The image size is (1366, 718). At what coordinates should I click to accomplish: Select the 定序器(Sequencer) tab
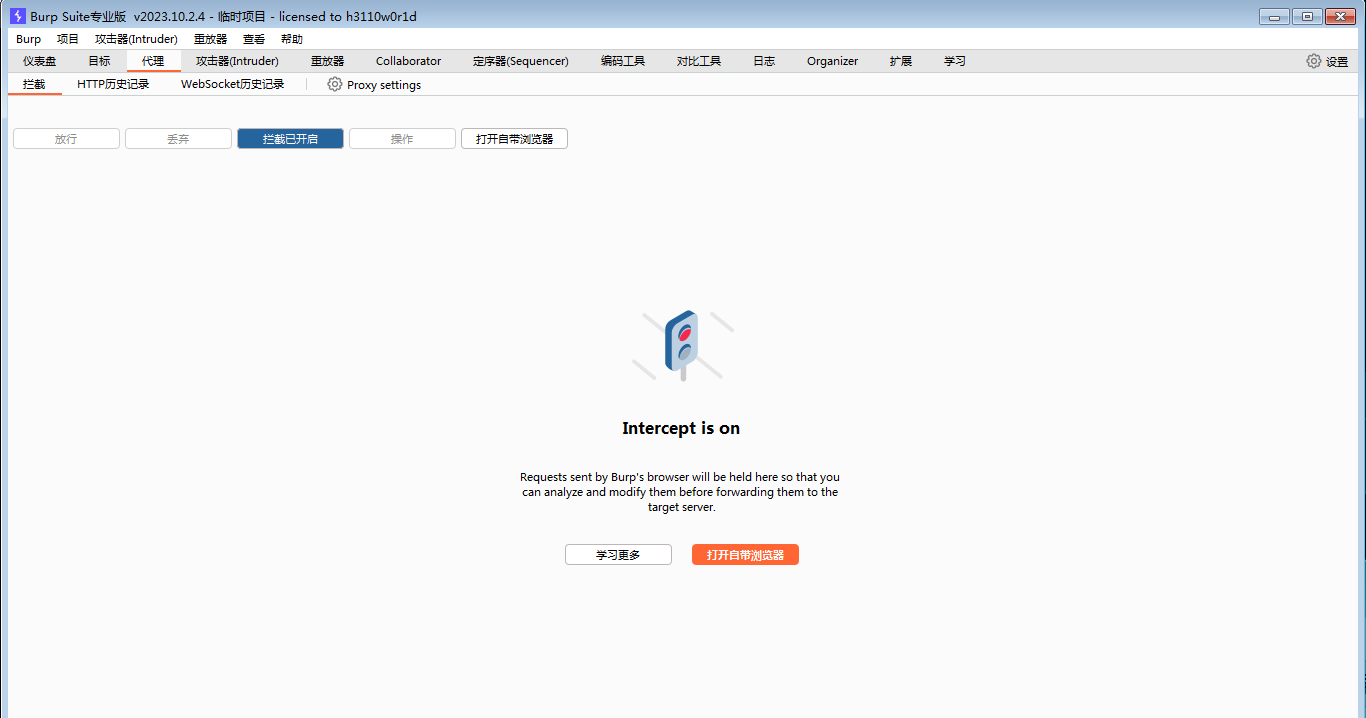(x=520, y=61)
